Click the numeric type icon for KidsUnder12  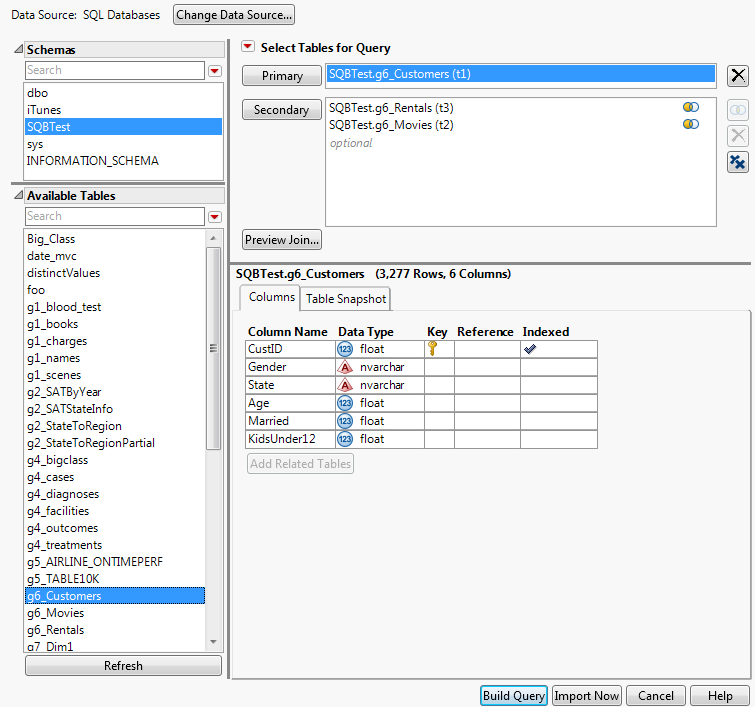click(345, 439)
